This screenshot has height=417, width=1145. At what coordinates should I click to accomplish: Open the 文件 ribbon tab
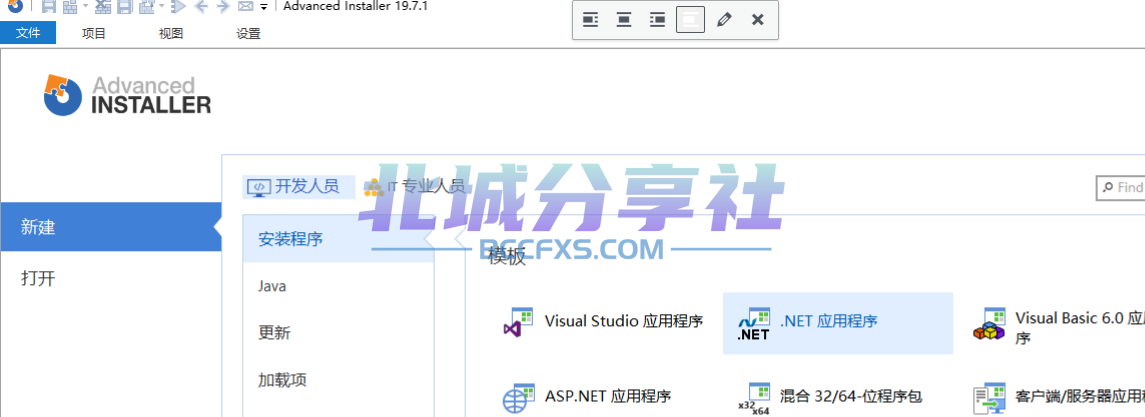(x=28, y=33)
